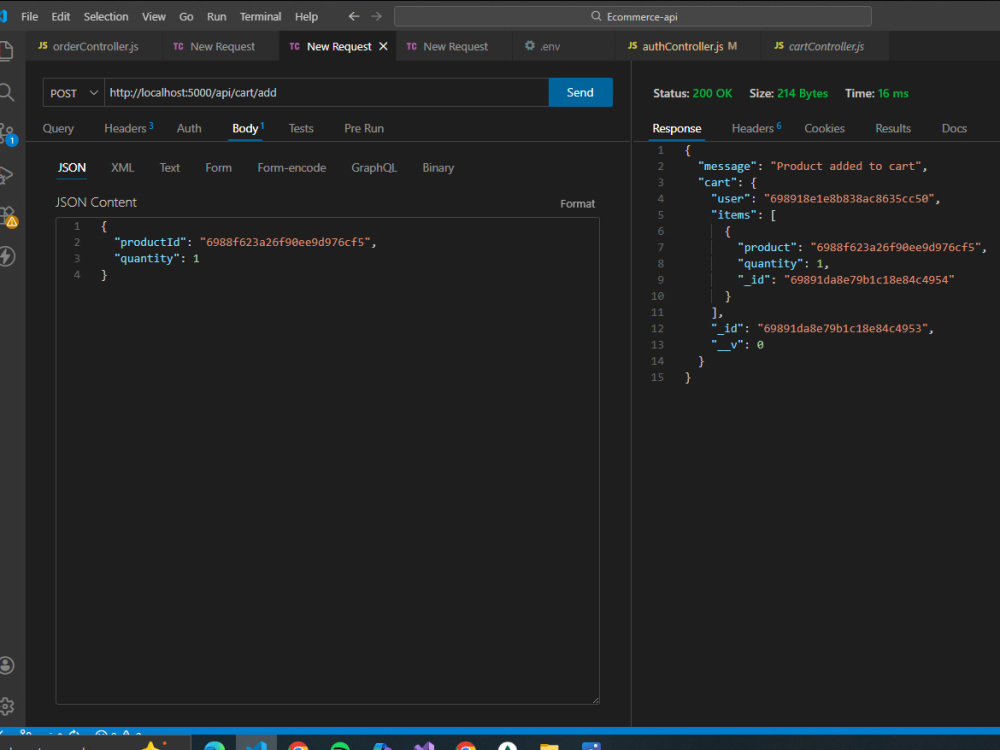Screen dimensions: 1000x750
Task: Open the Results tab
Action: [x=893, y=129]
